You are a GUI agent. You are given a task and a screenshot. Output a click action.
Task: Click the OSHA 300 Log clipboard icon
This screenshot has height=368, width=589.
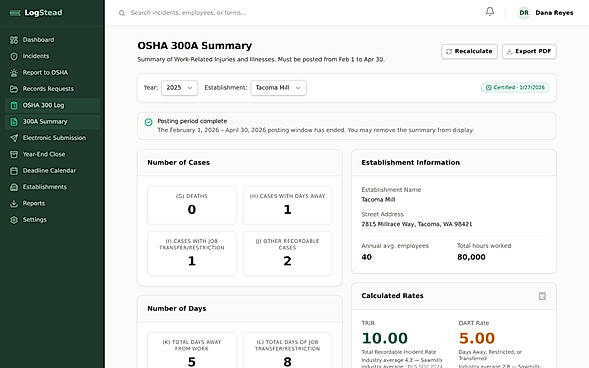[x=14, y=105]
